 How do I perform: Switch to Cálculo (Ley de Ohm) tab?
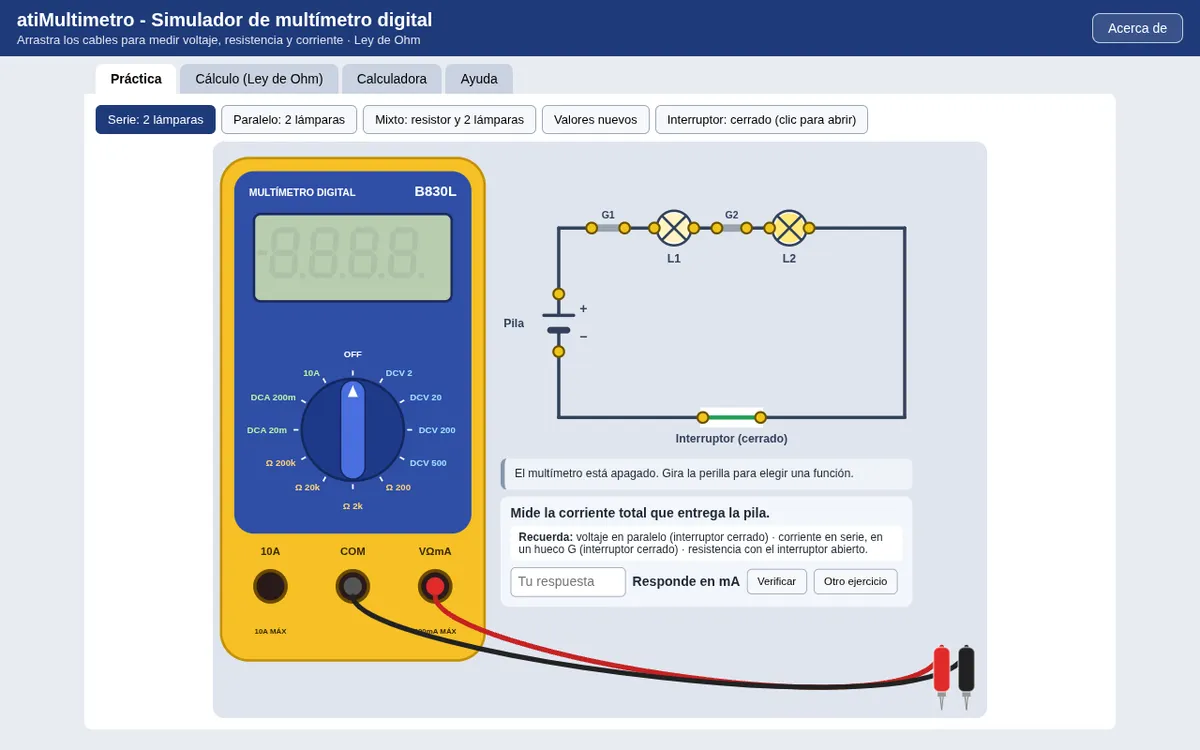[x=259, y=79]
